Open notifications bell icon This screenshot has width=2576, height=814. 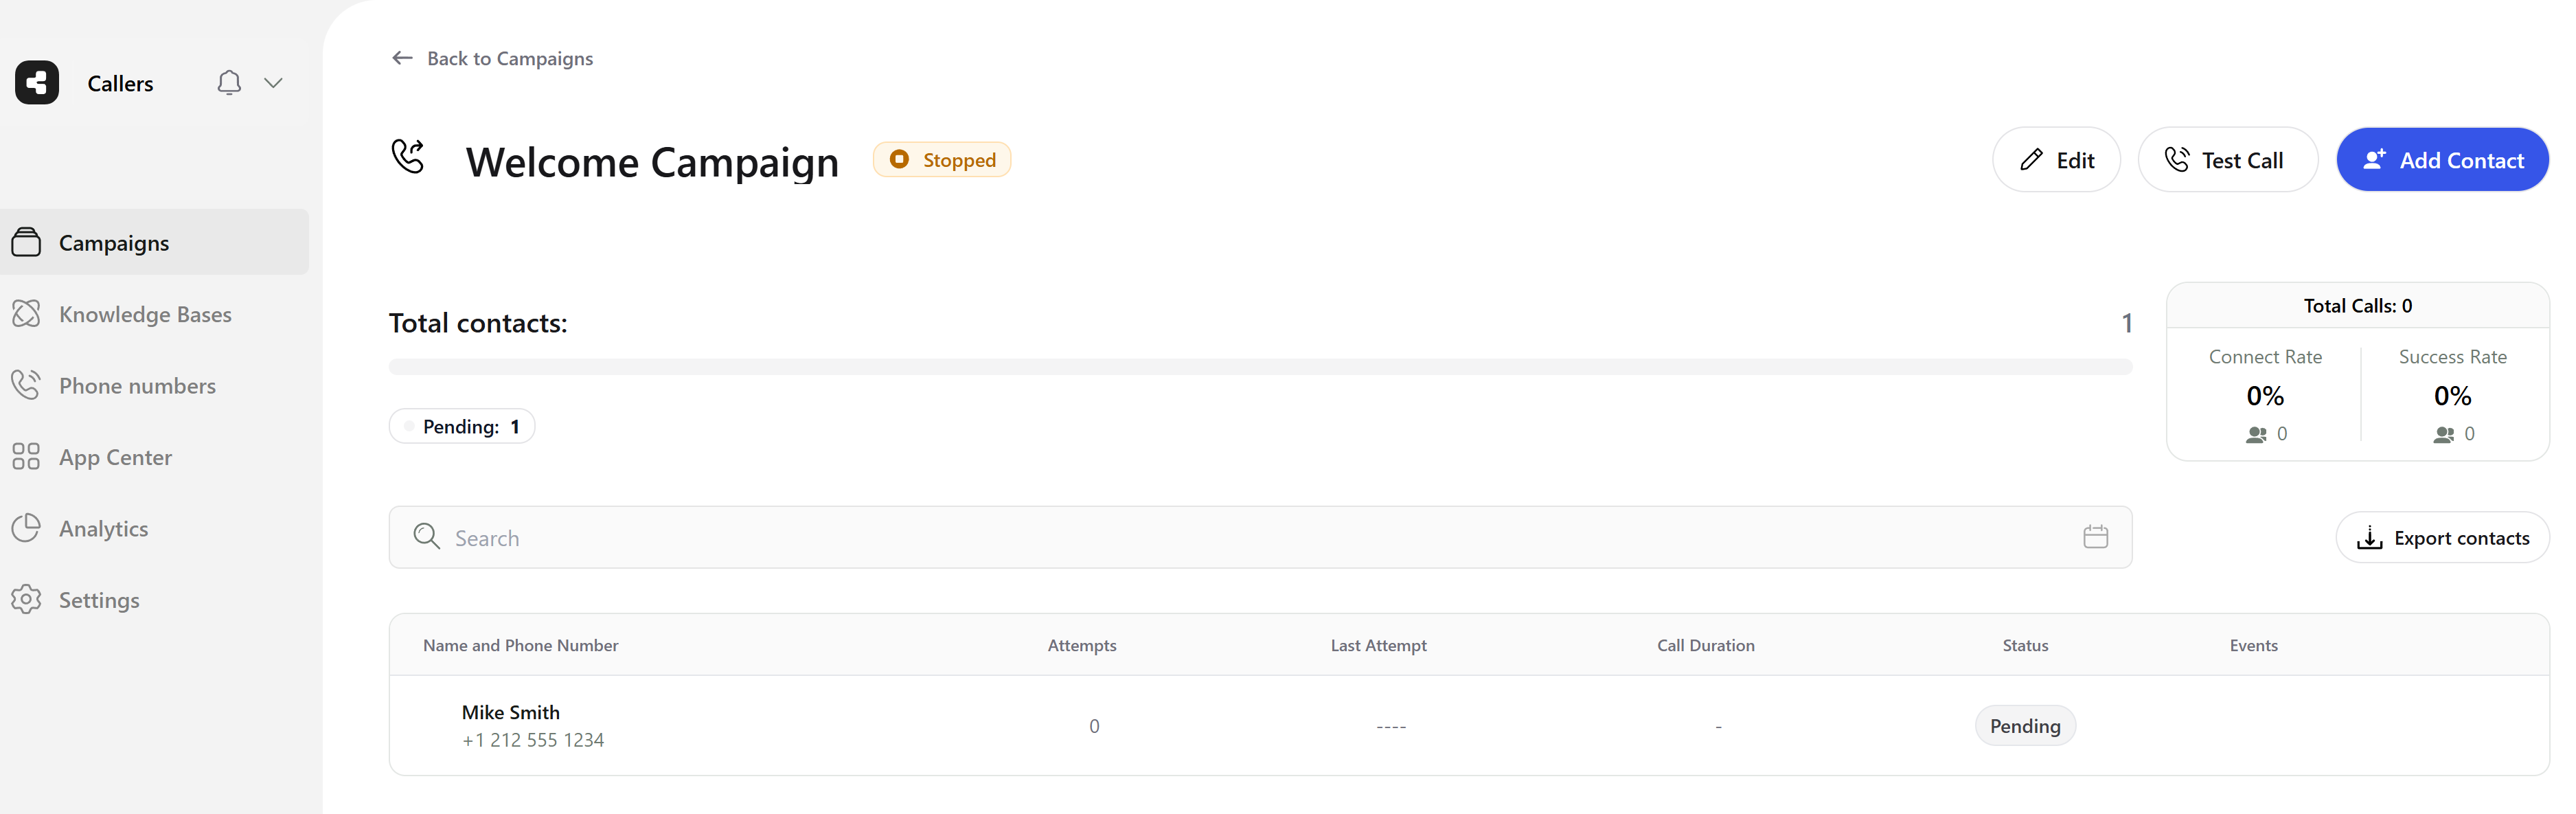pyautogui.click(x=229, y=83)
